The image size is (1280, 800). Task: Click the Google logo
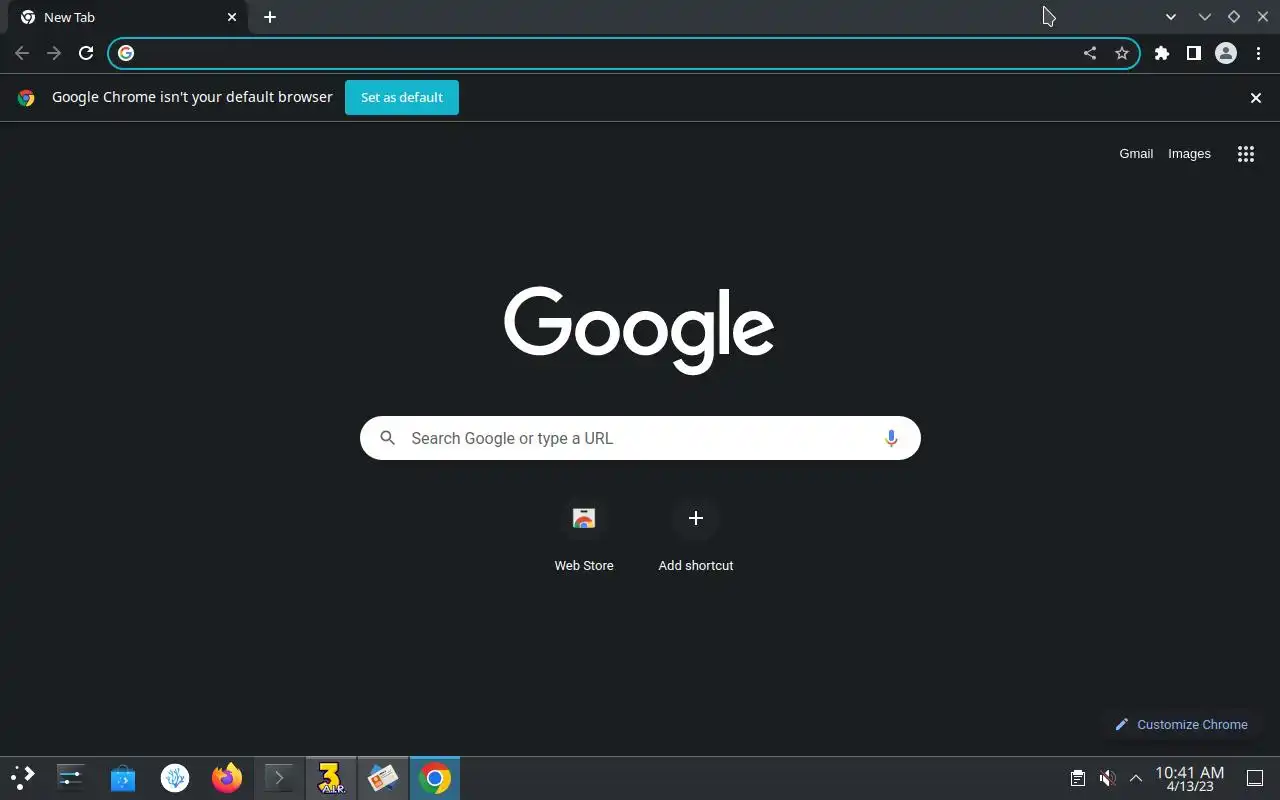coord(639,330)
